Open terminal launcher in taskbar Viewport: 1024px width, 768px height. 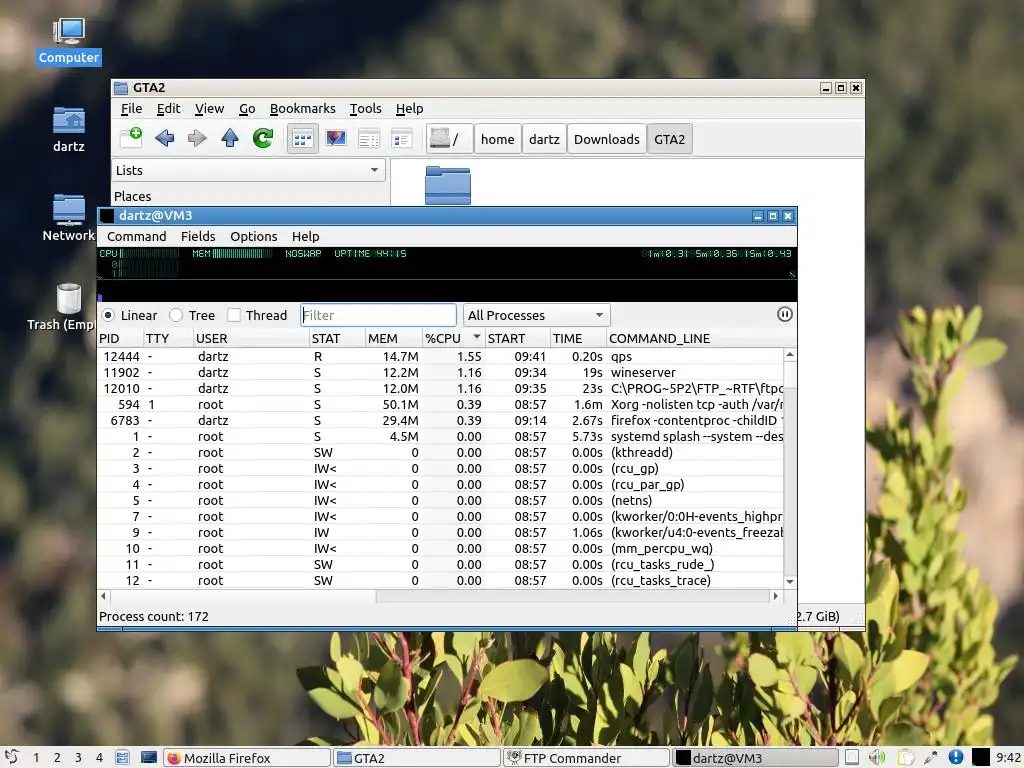click(x=149, y=758)
